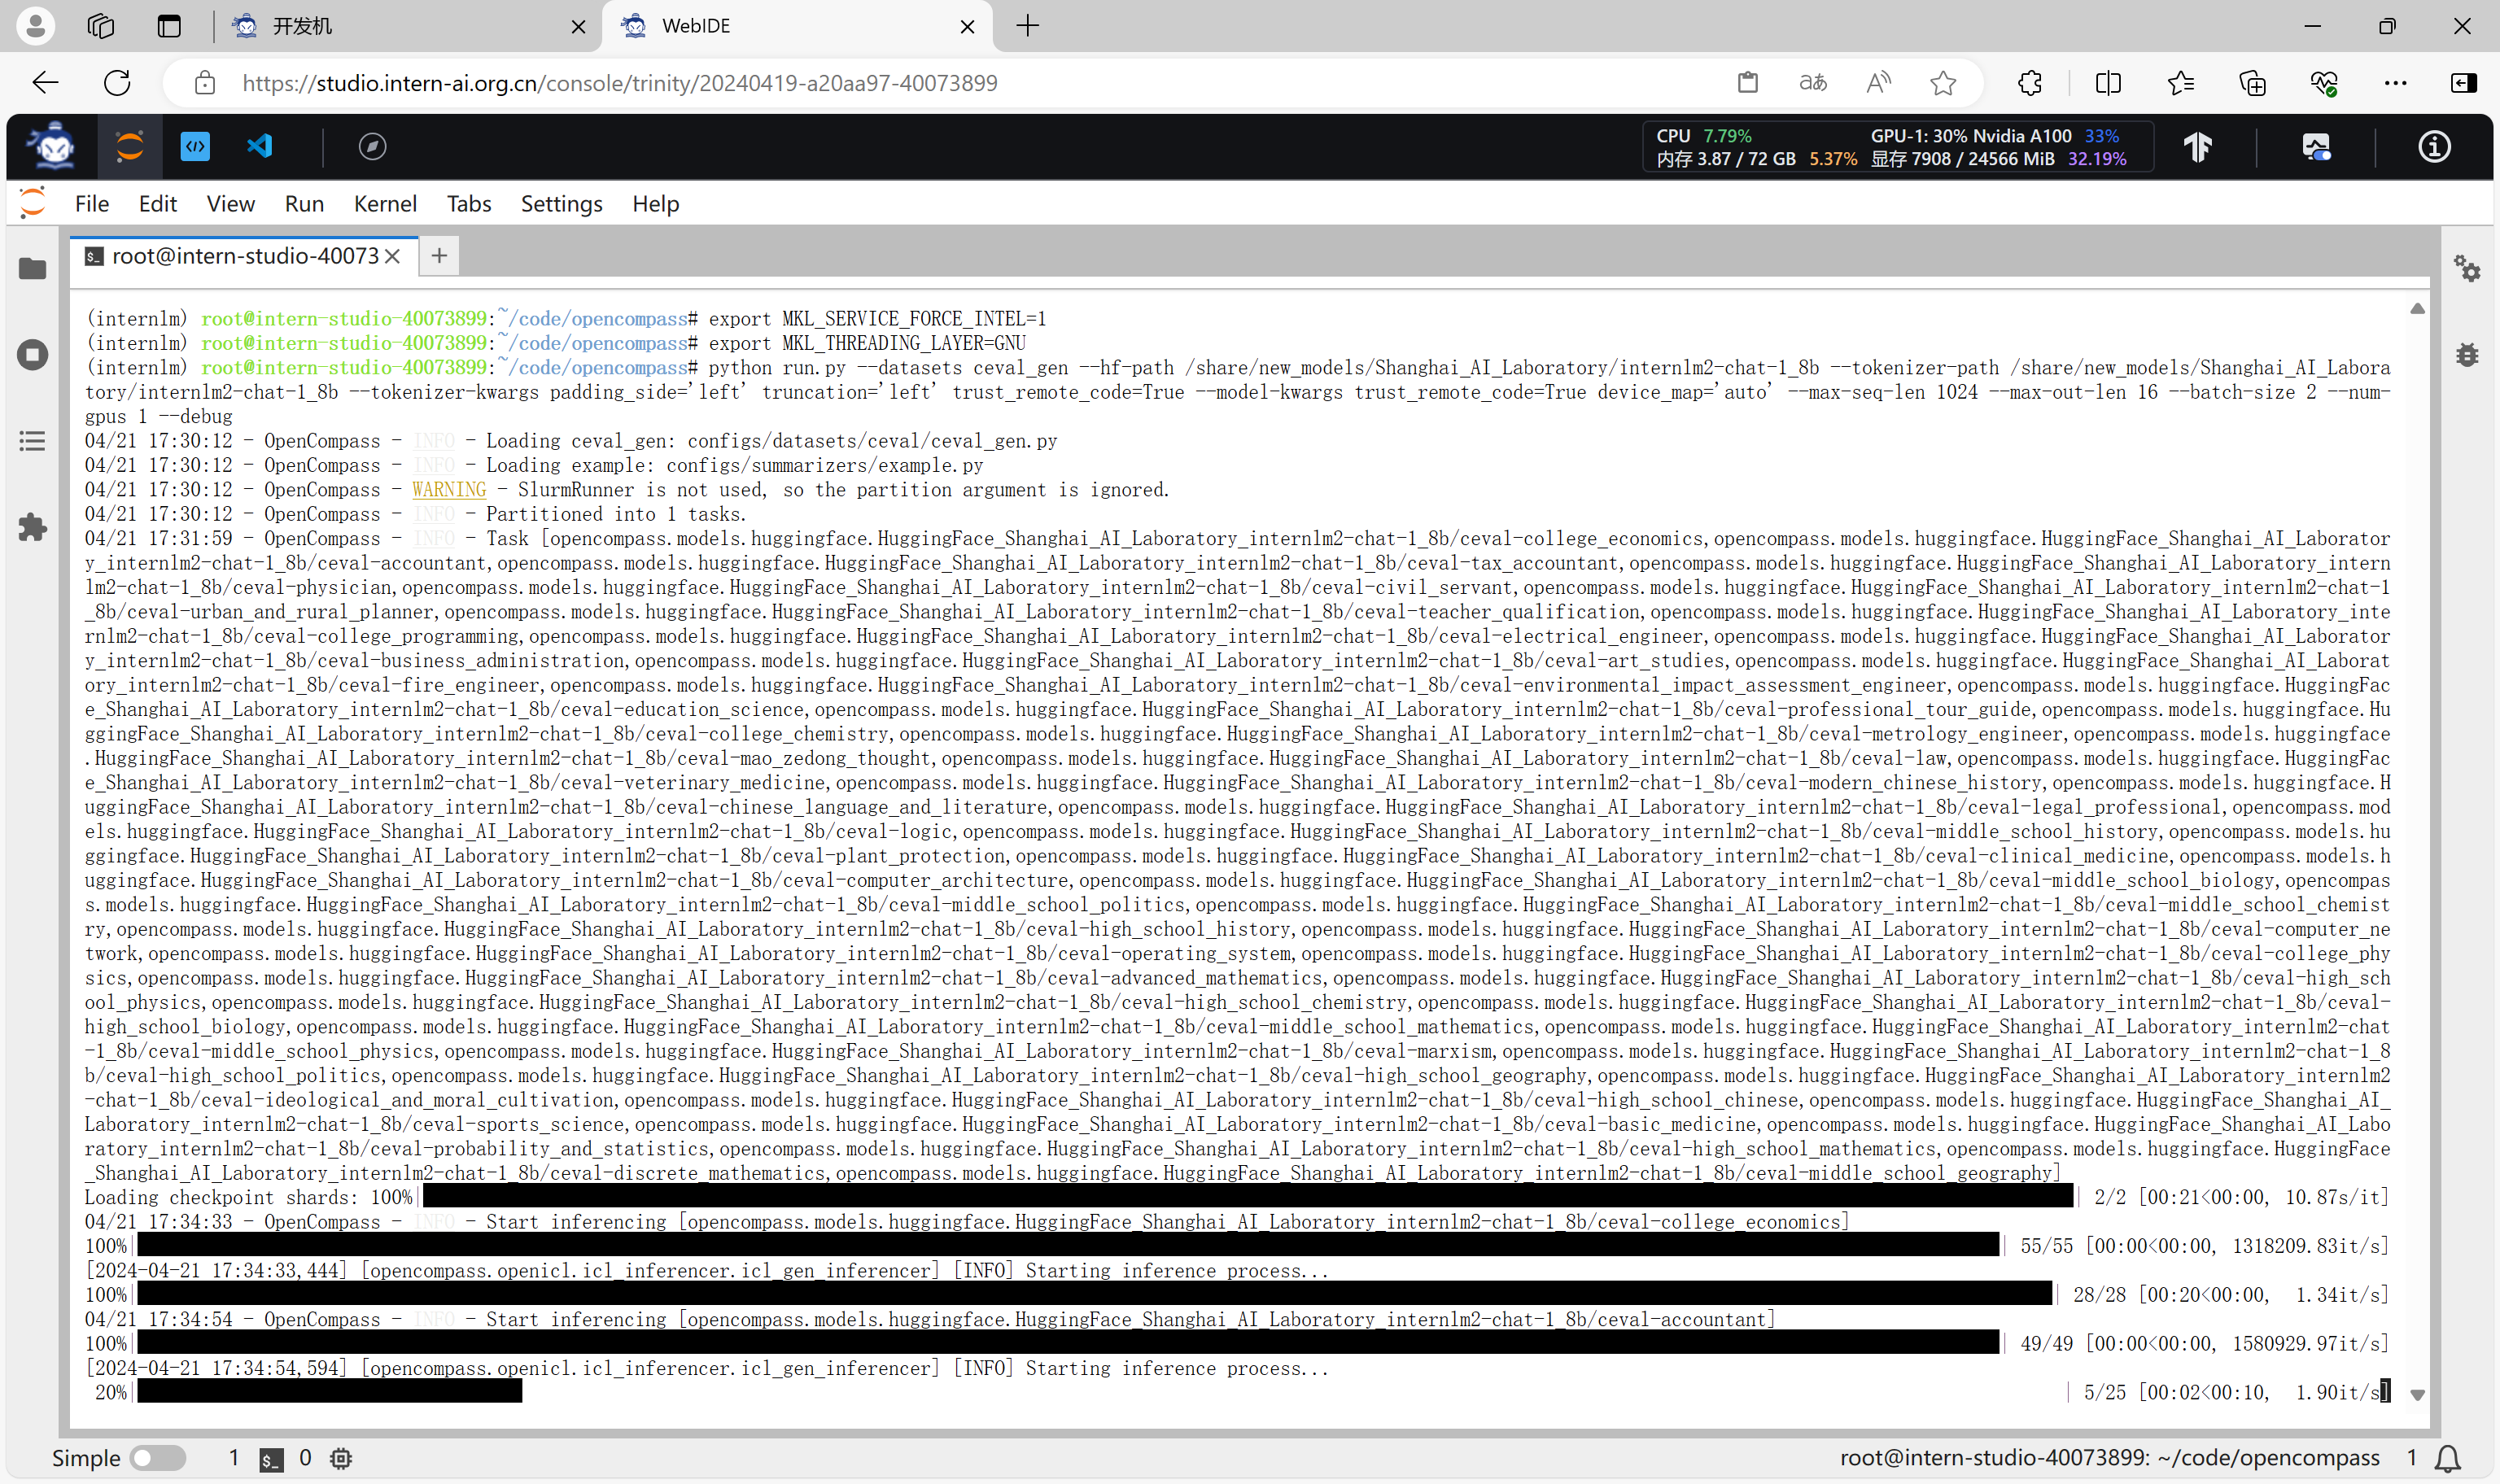
Task: Click the CPU 7.79% usage readout
Action: click(x=1704, y=136)
